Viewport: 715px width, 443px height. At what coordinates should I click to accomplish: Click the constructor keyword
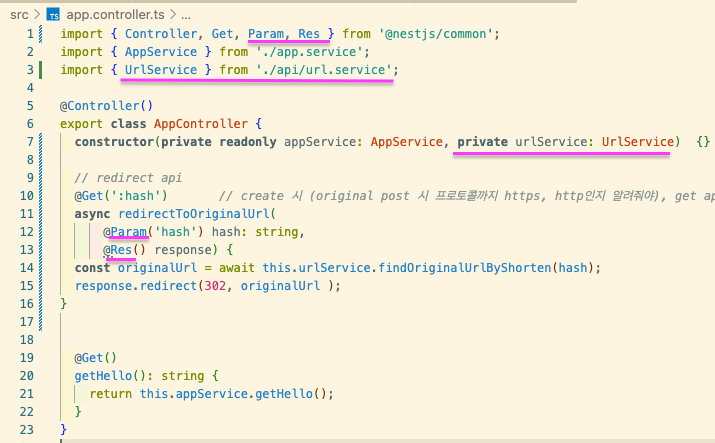pyautogui.click(x=114, y=142)
